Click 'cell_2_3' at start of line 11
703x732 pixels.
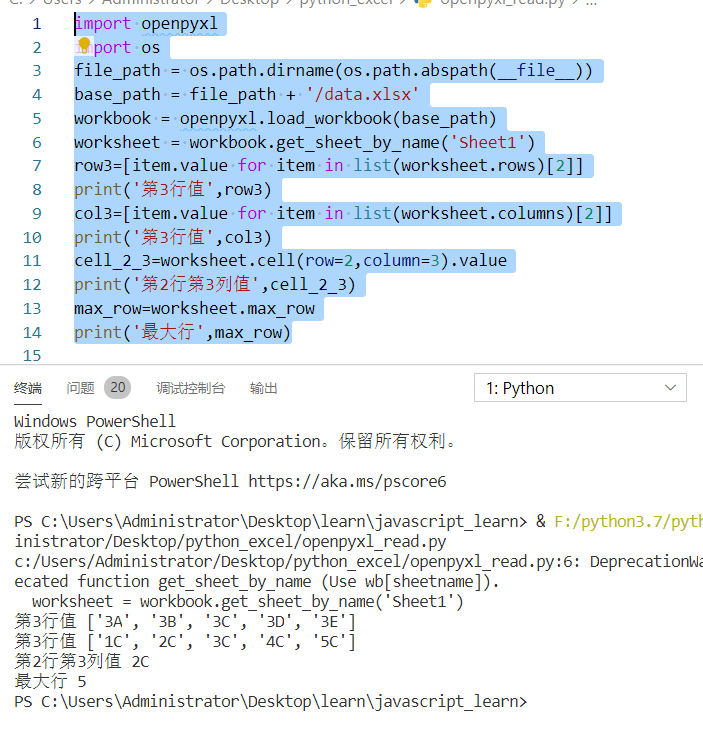tap(112, 261)
